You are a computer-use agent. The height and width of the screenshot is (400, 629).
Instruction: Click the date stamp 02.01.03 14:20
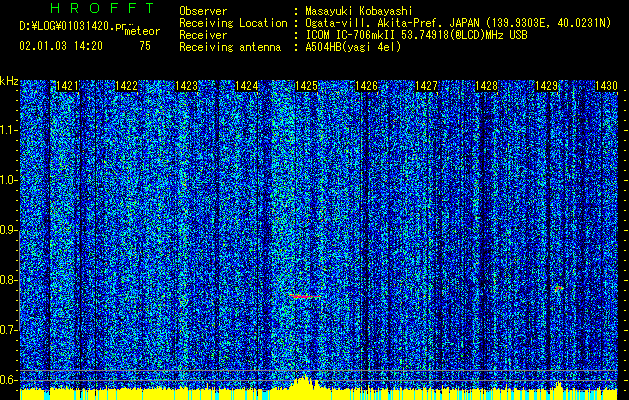pyautogui.click(x=61, y=46)
